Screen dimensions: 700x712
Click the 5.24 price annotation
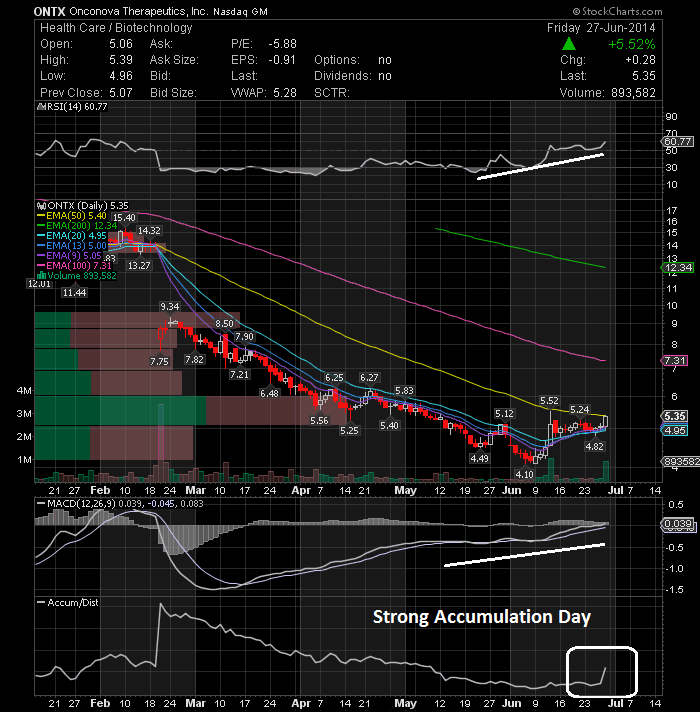[x=579, y=410]
